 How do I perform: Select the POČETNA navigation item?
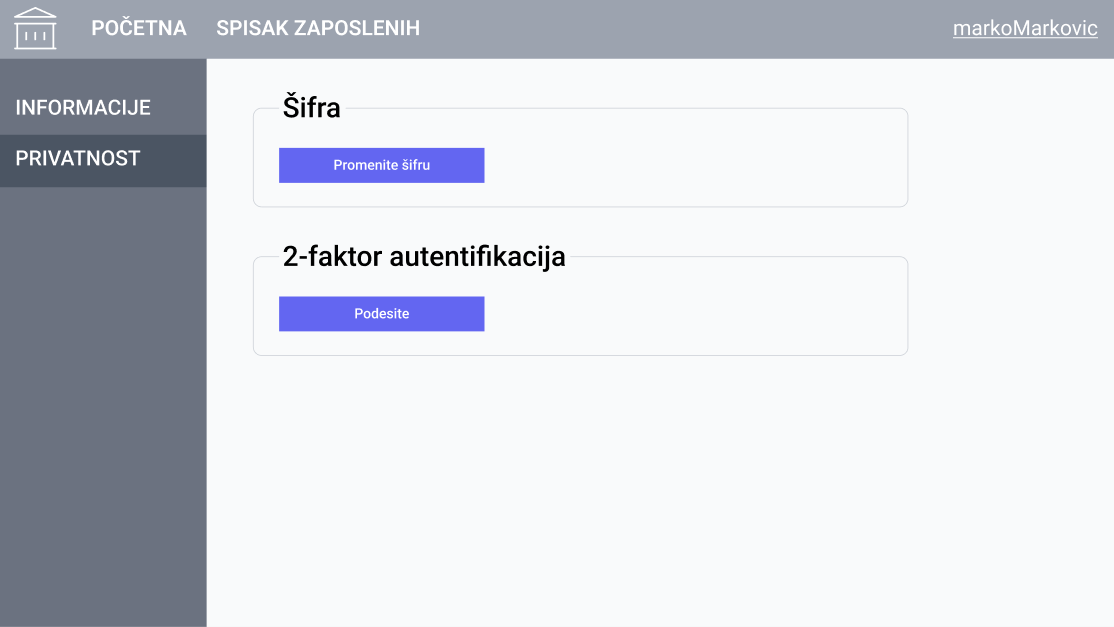point(138,28)
